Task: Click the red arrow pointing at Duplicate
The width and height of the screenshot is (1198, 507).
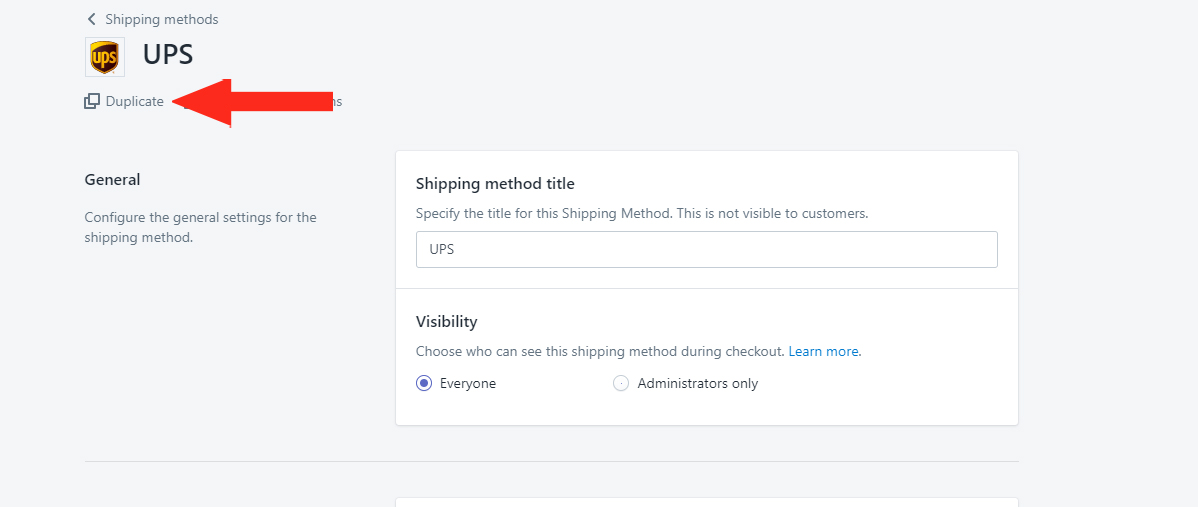Action: click(252, 102)
